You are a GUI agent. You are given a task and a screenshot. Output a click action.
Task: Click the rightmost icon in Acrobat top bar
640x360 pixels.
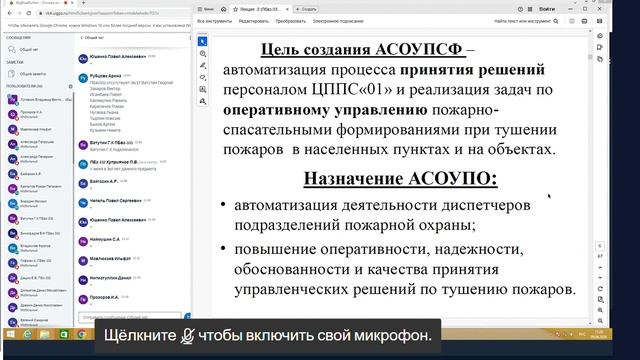600,21
